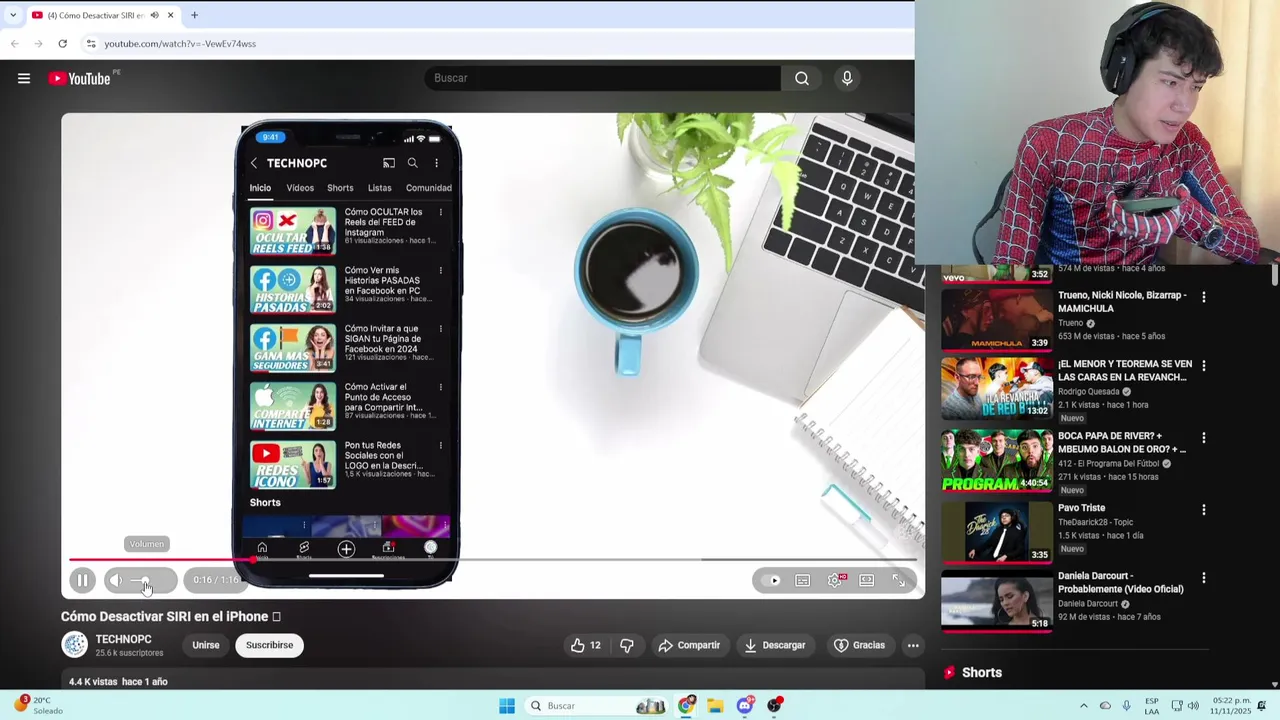Close the Cómo Desactivar SIRI tab

pos(170,15)
